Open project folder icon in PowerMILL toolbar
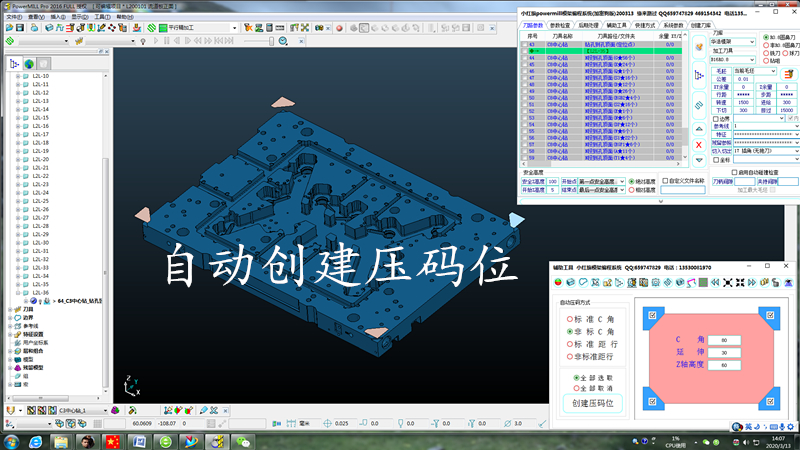The height and width of the screenshot is (450, 800). point(10,28)
